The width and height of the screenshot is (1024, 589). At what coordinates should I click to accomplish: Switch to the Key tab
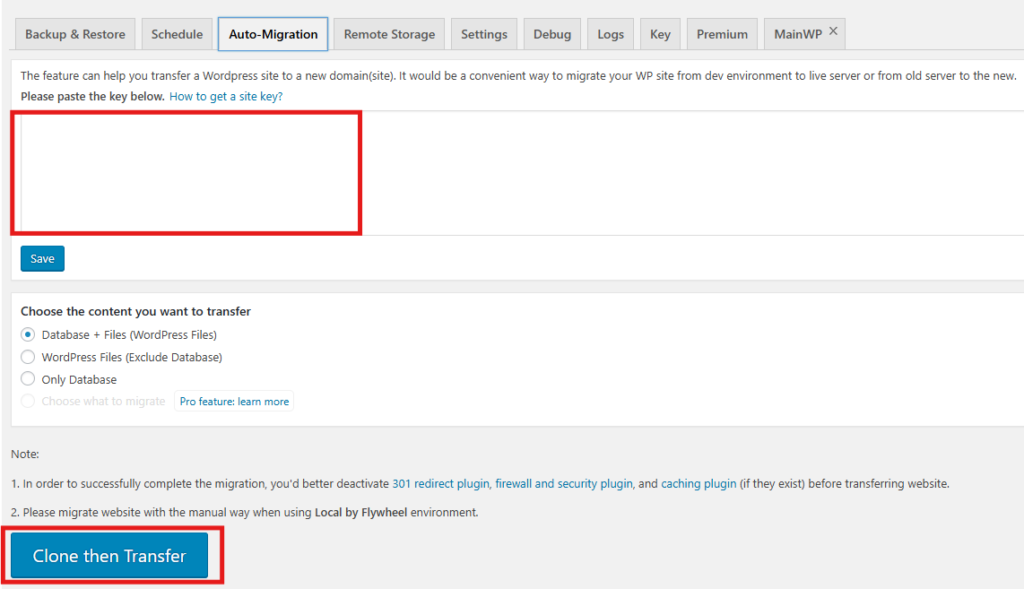(660, 34)
